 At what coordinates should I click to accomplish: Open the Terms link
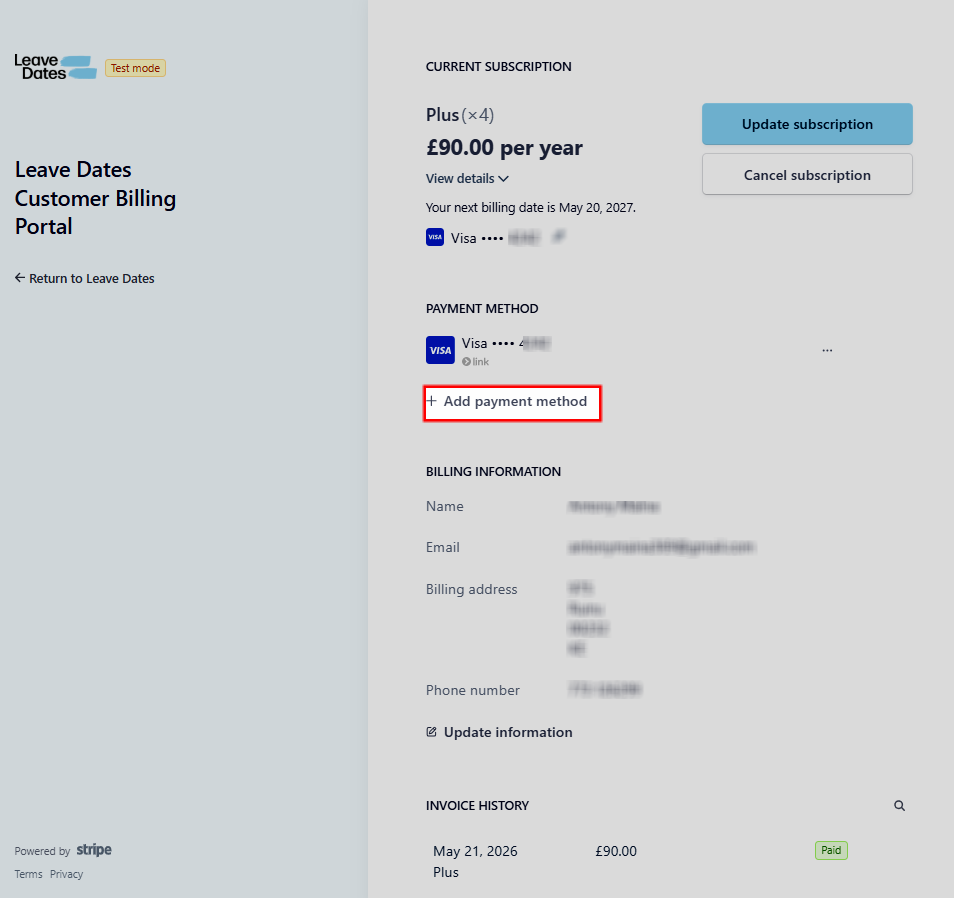[x=29, y=874]
